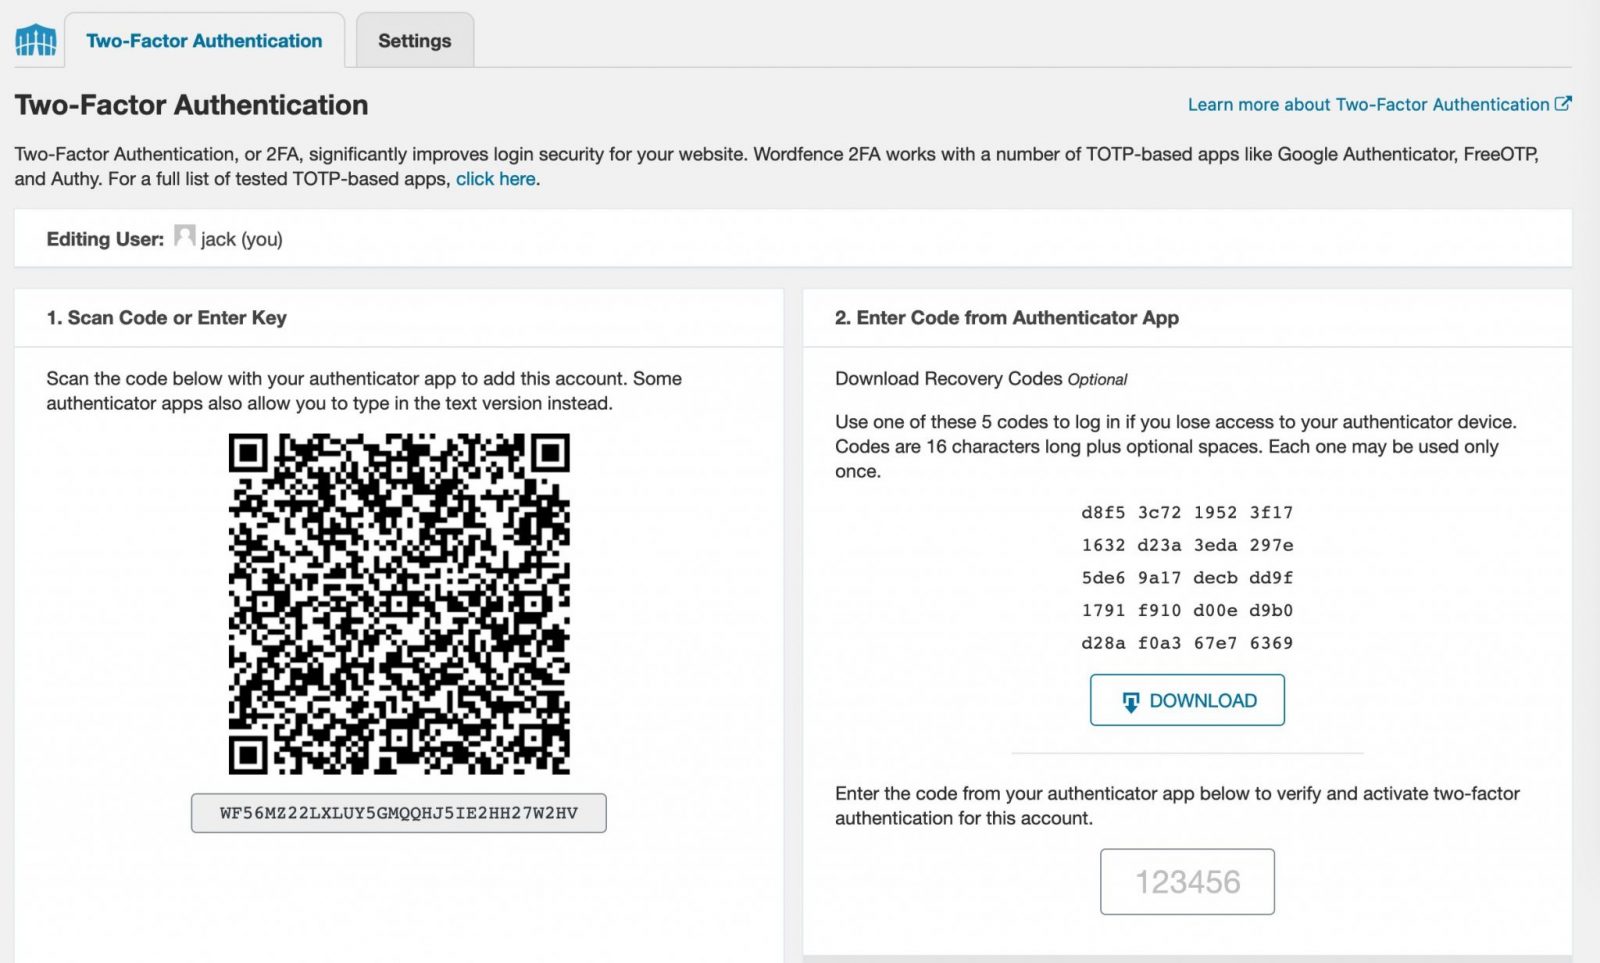Viewport: 1600px width, 963px height.
Task: Click recovery code starting with d28a
Action: (x=1187, y=643)
